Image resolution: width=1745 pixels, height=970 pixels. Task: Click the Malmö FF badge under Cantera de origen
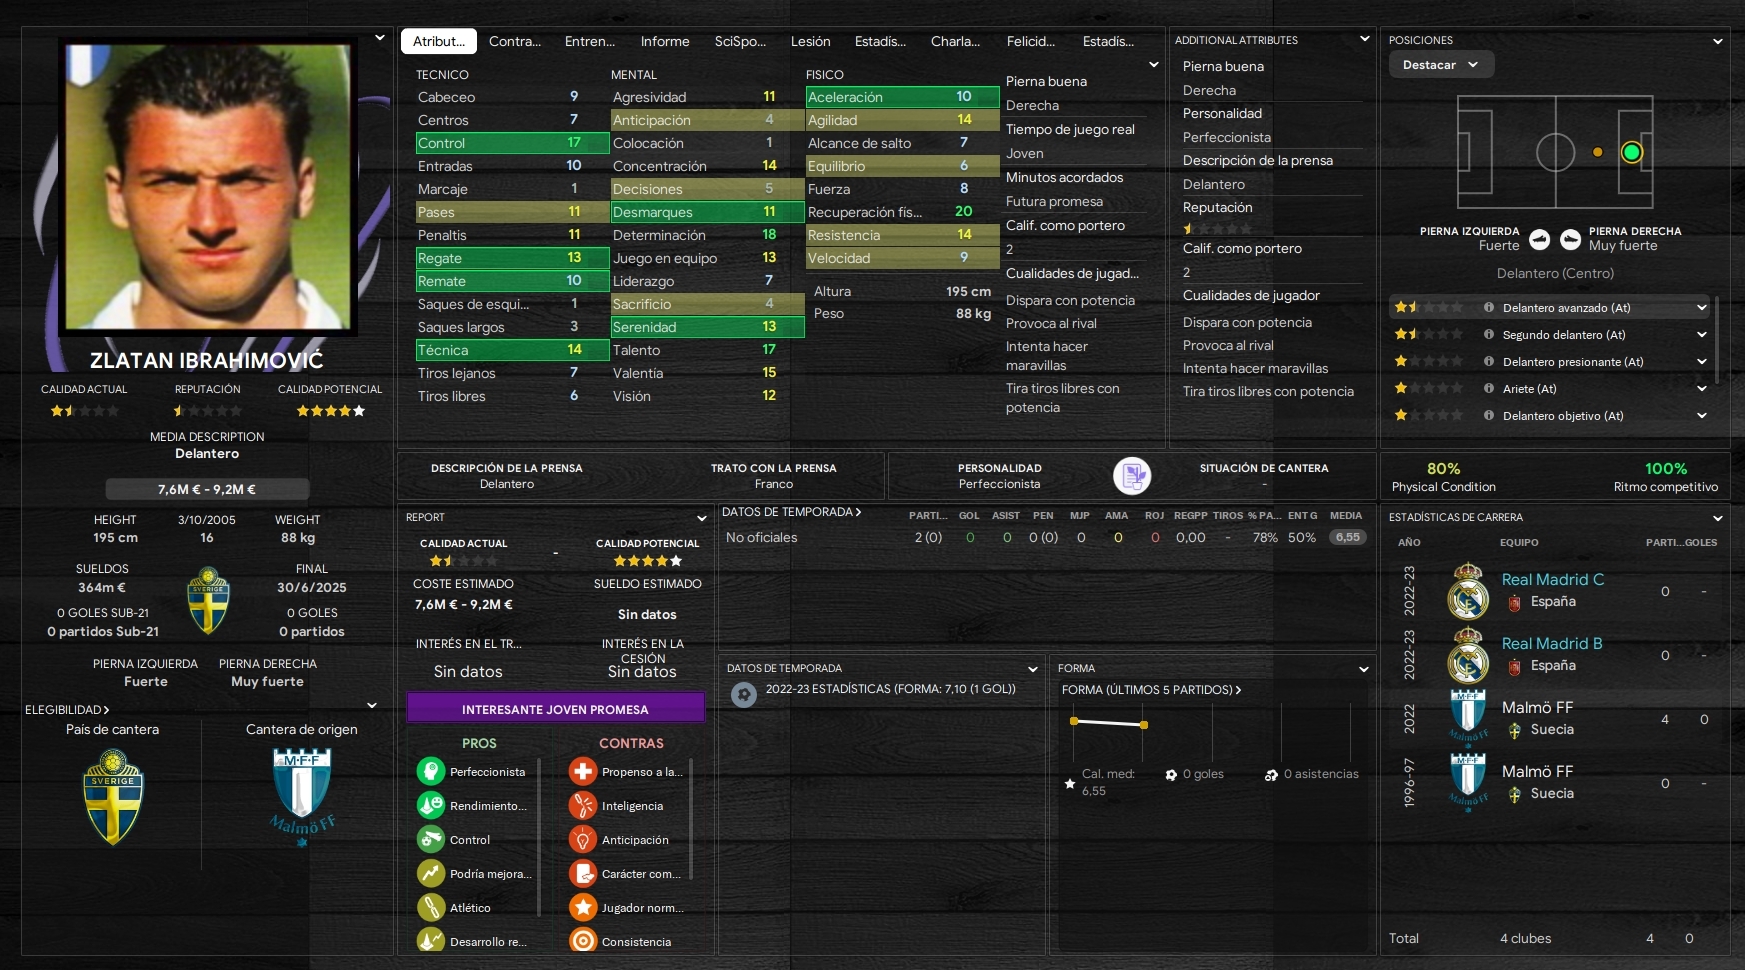(x=302, y=797)
